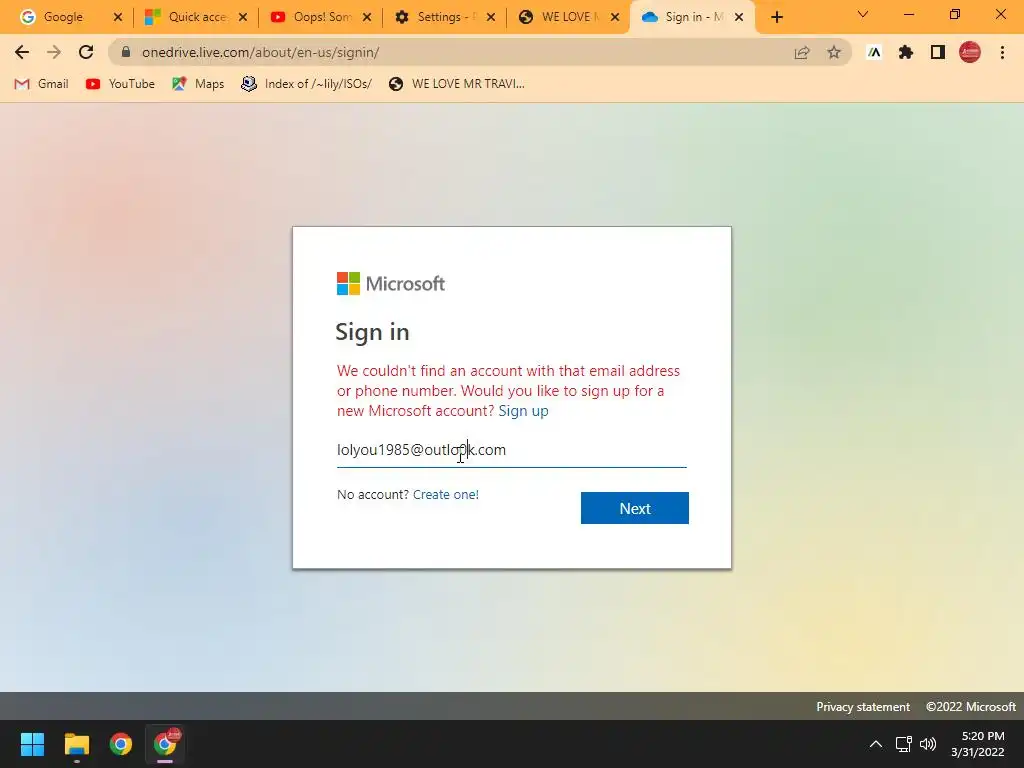Open the Extensions puzzle icon

[906, 52]
